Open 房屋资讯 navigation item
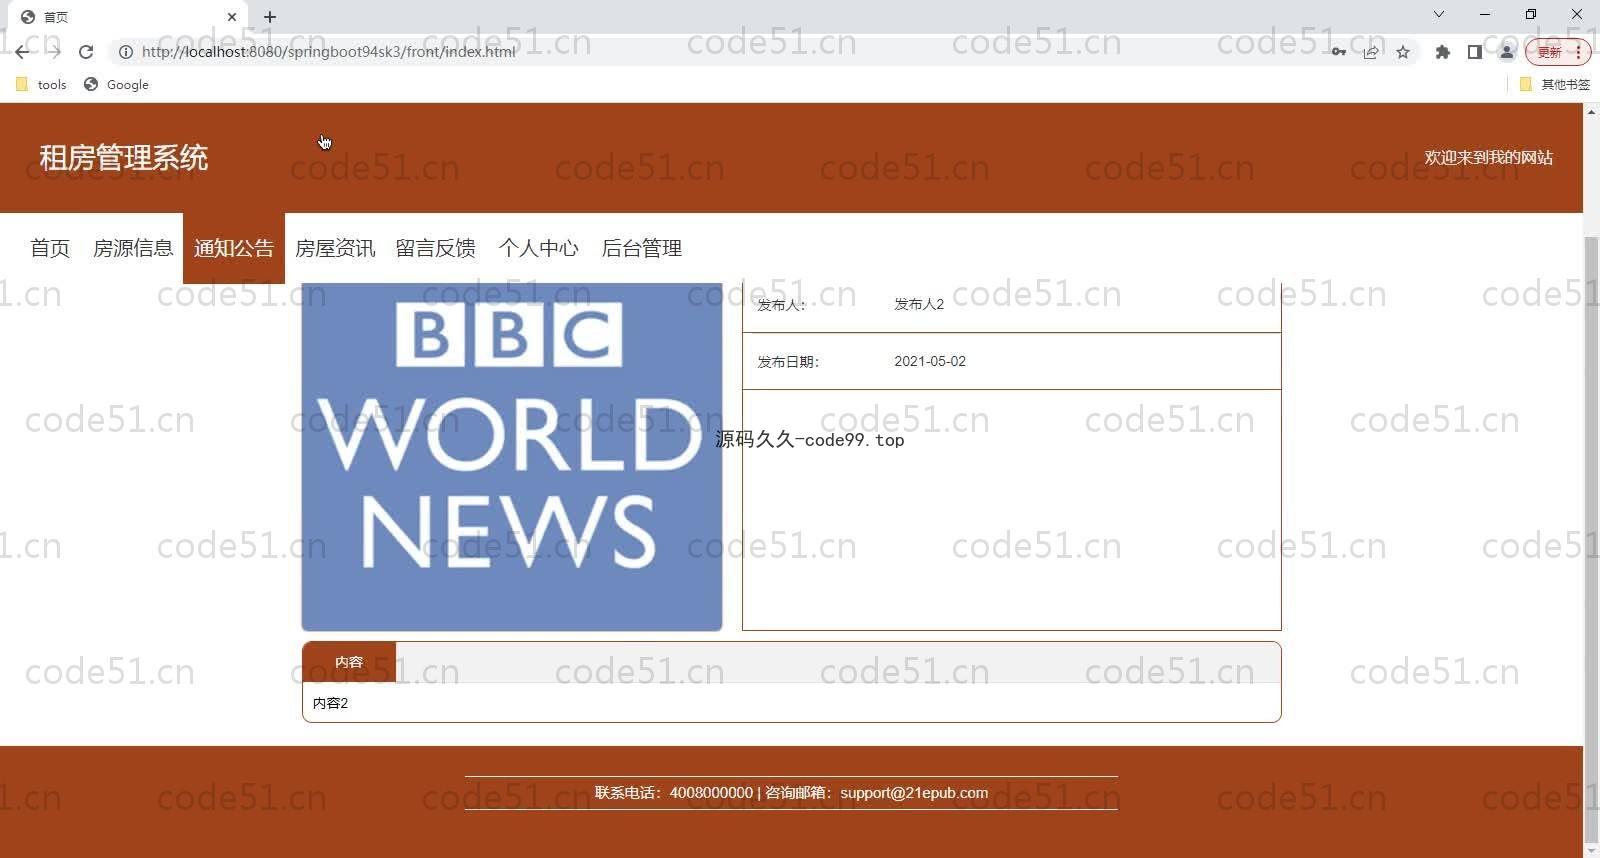 tap(335, 248)
